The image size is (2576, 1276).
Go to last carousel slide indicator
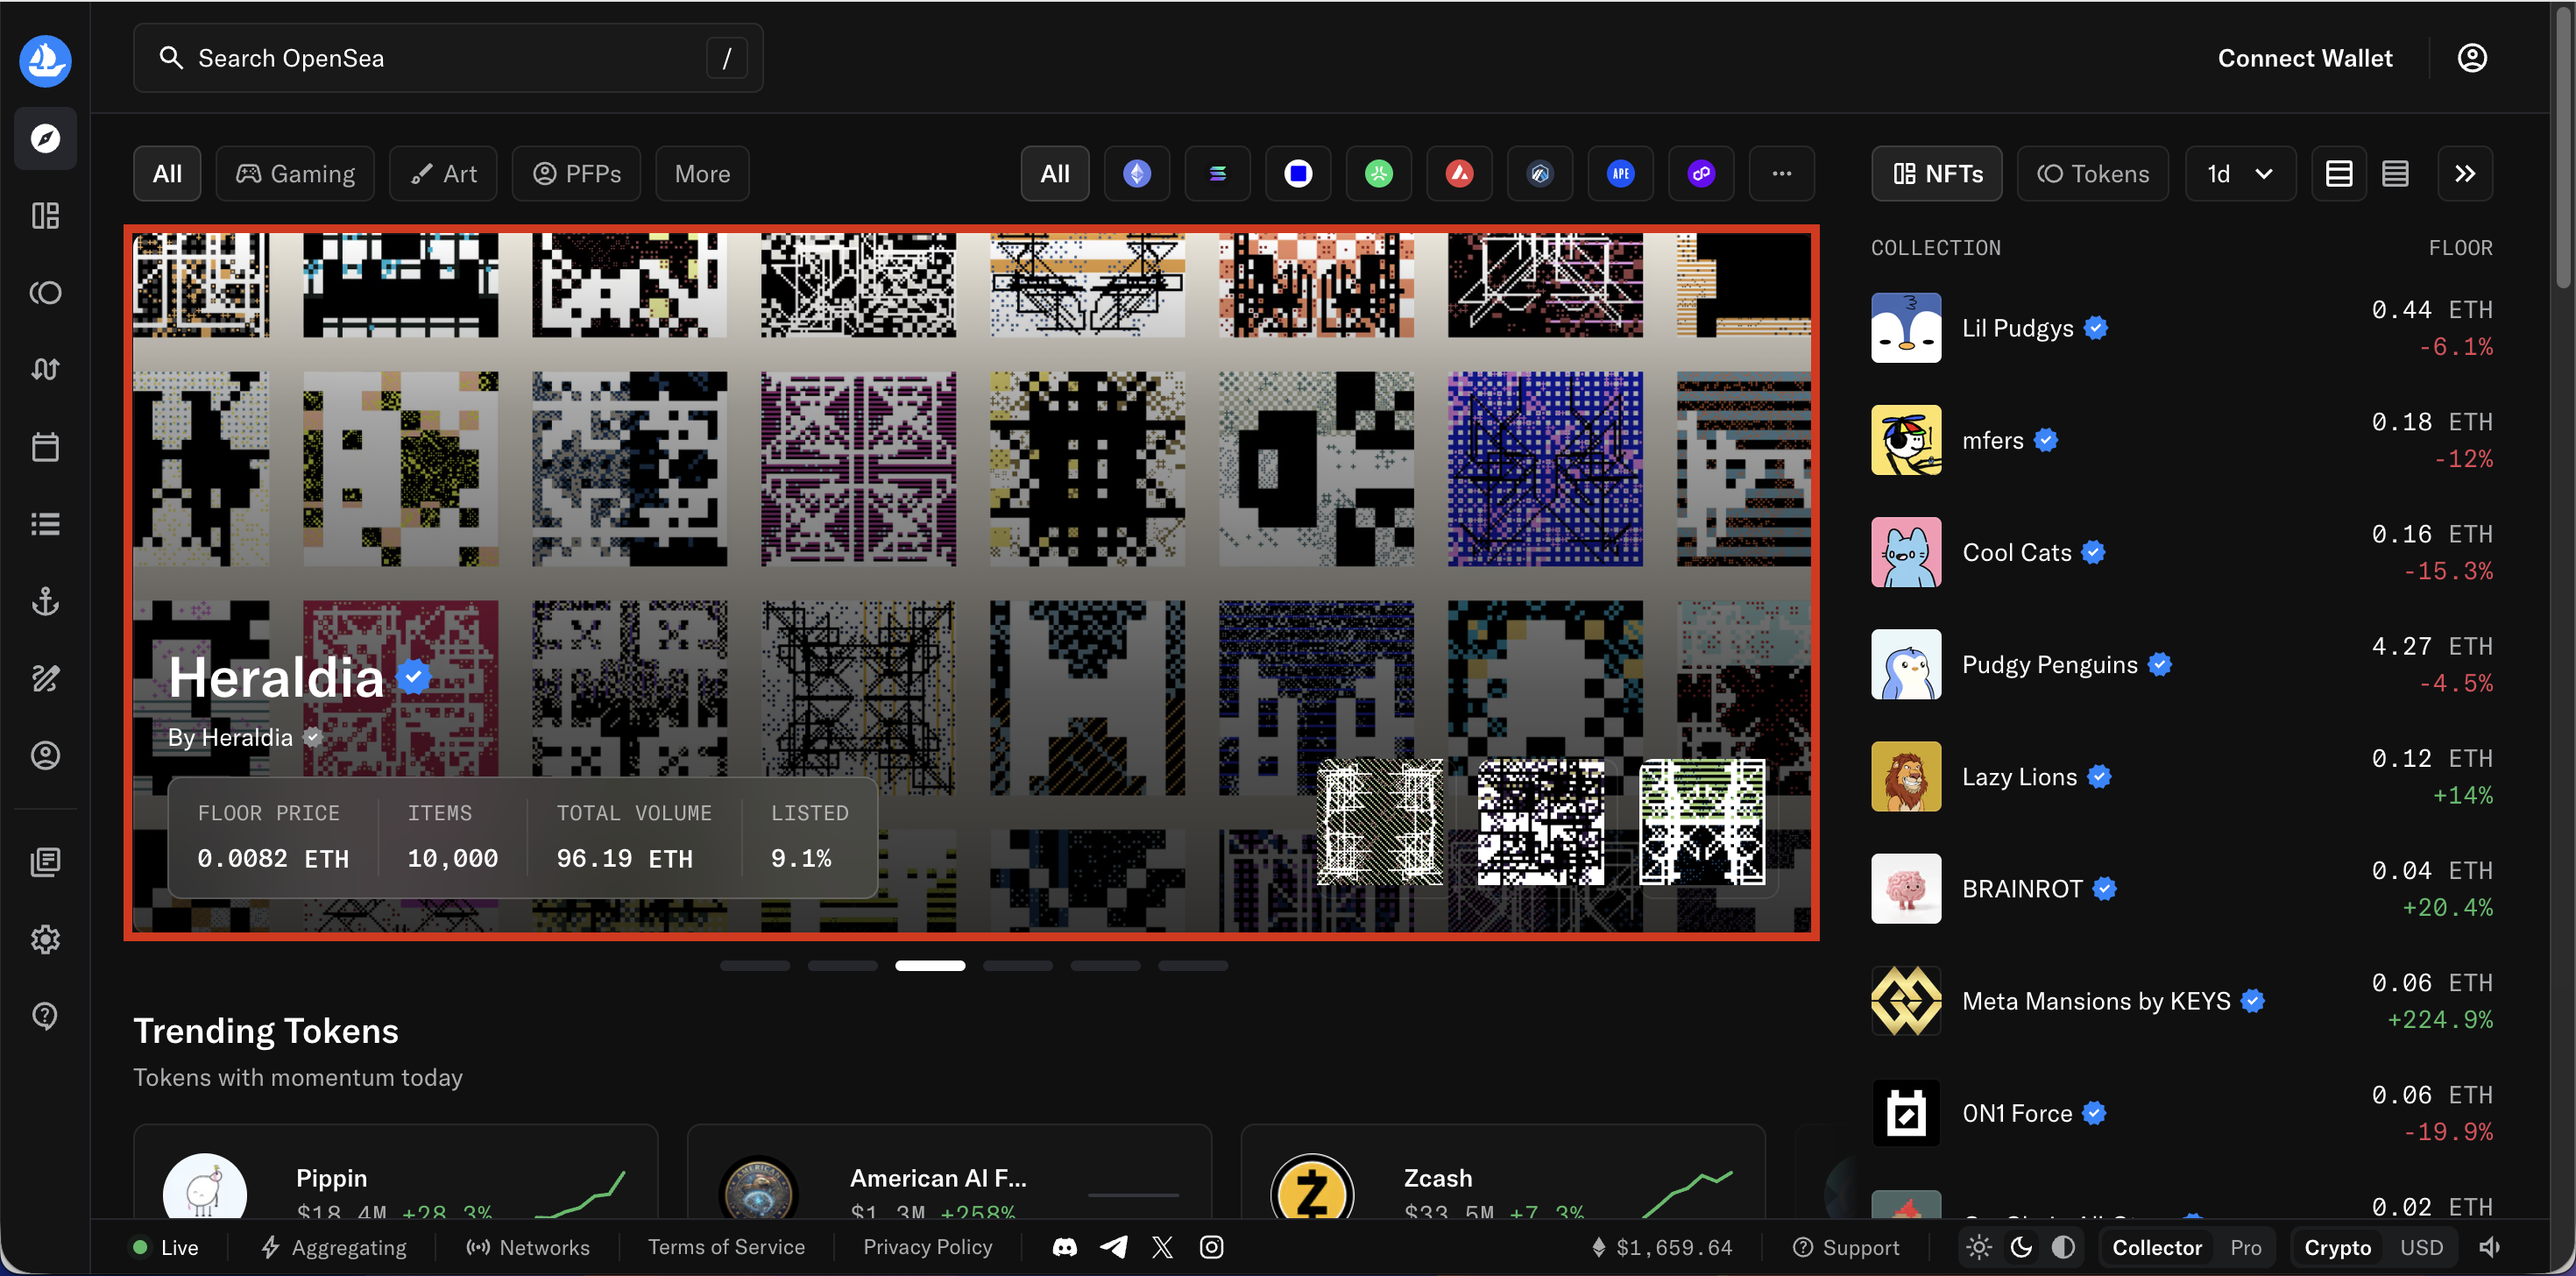[1192, 966]
